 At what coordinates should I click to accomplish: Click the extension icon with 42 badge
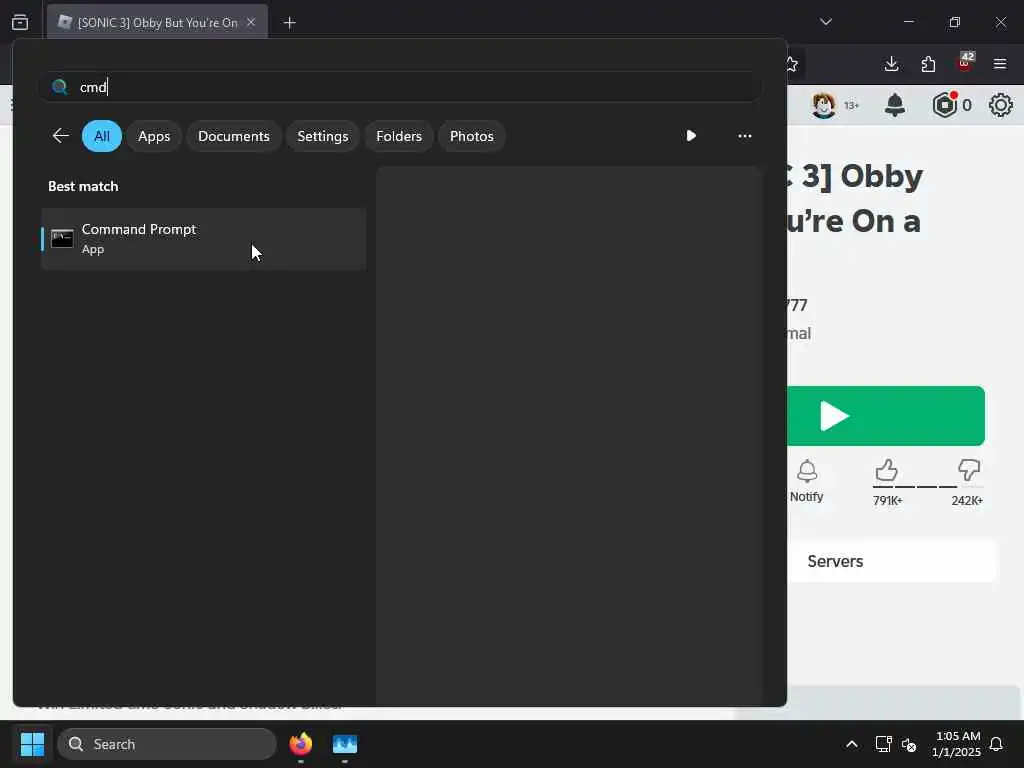(965, 63)
